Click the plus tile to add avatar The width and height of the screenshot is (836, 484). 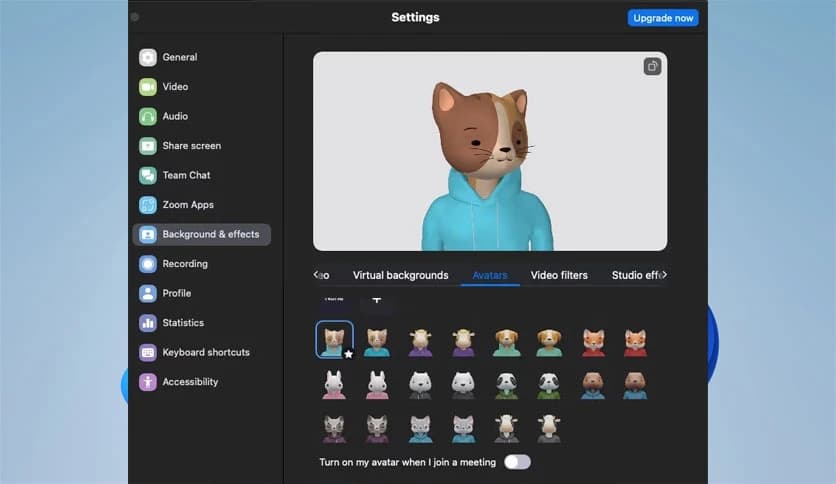tap(377, 302)
